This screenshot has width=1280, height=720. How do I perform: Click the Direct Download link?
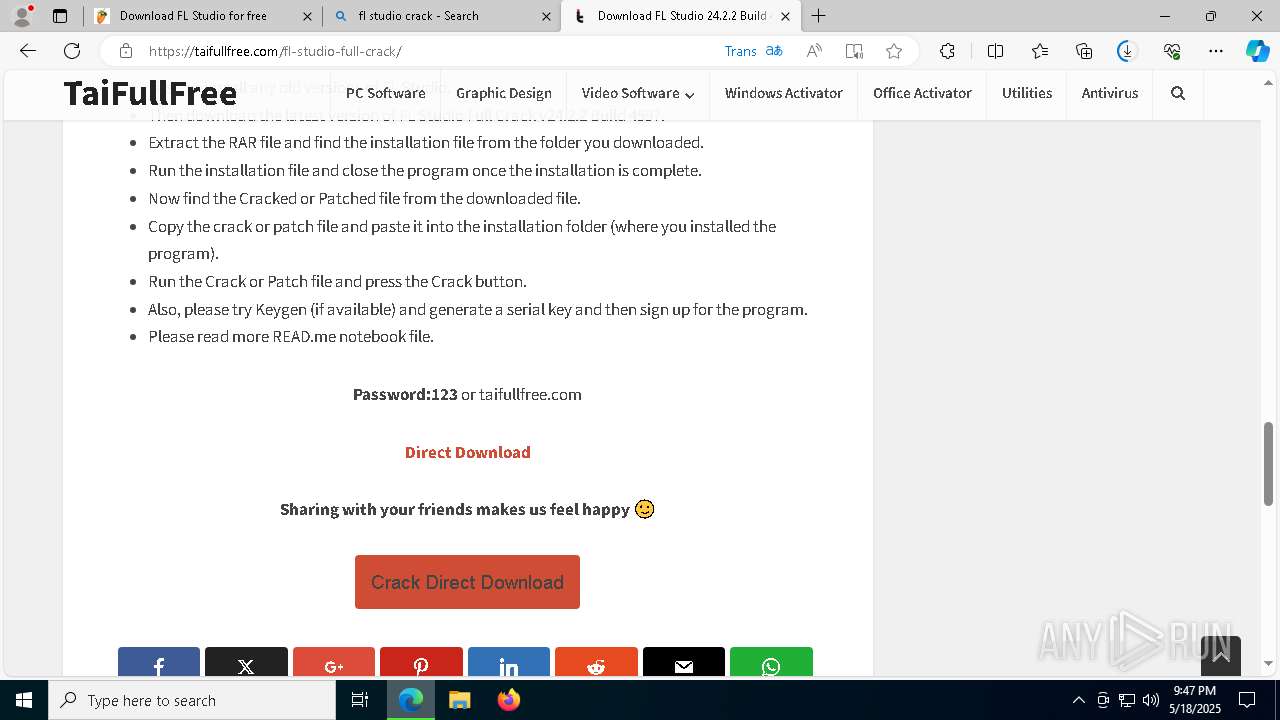click(x=467, y=452)
